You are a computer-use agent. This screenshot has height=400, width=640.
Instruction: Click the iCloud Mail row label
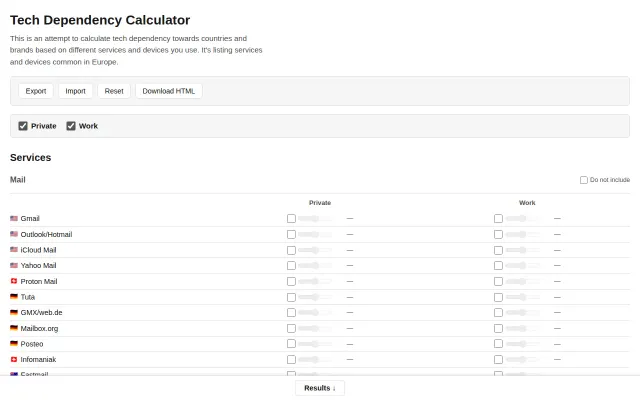point(38,250)
